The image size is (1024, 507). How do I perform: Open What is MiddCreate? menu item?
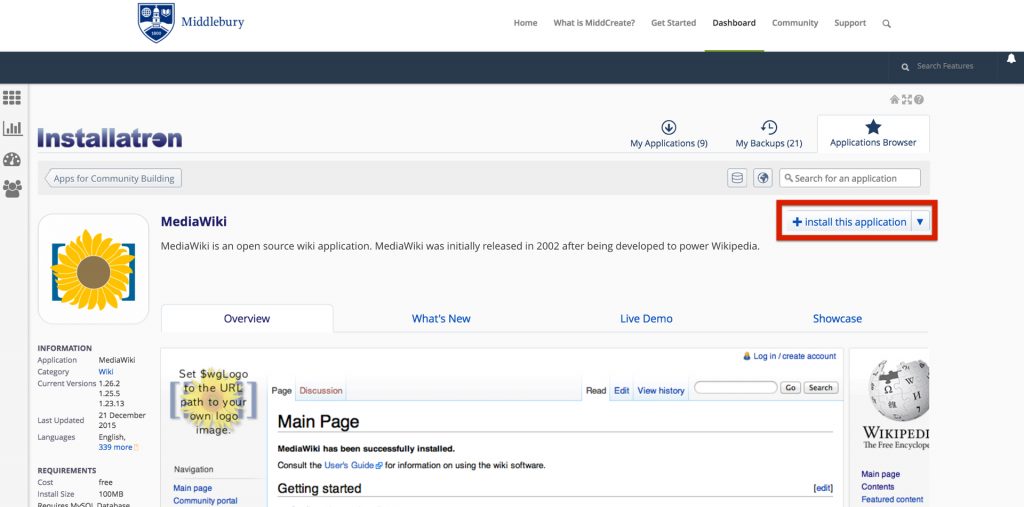point(594,23)
